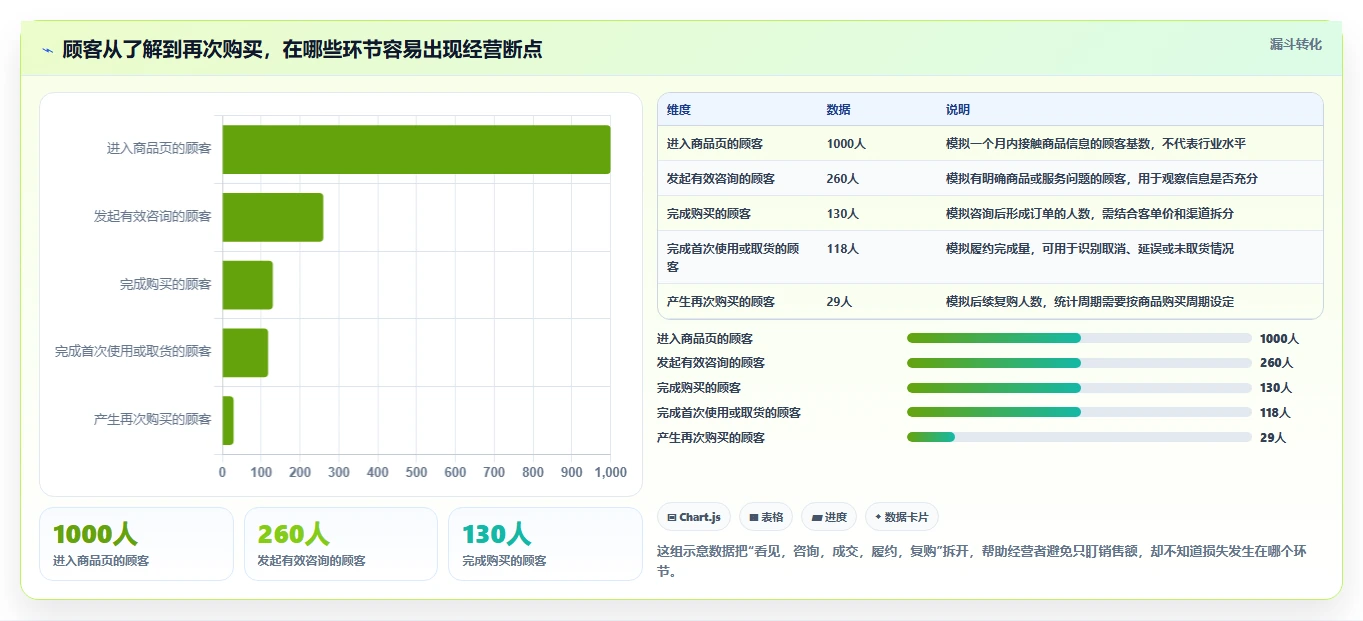Click the 118人 progress bar
Viewport: 1363px width, 621px height.
tap(1079, 412)
